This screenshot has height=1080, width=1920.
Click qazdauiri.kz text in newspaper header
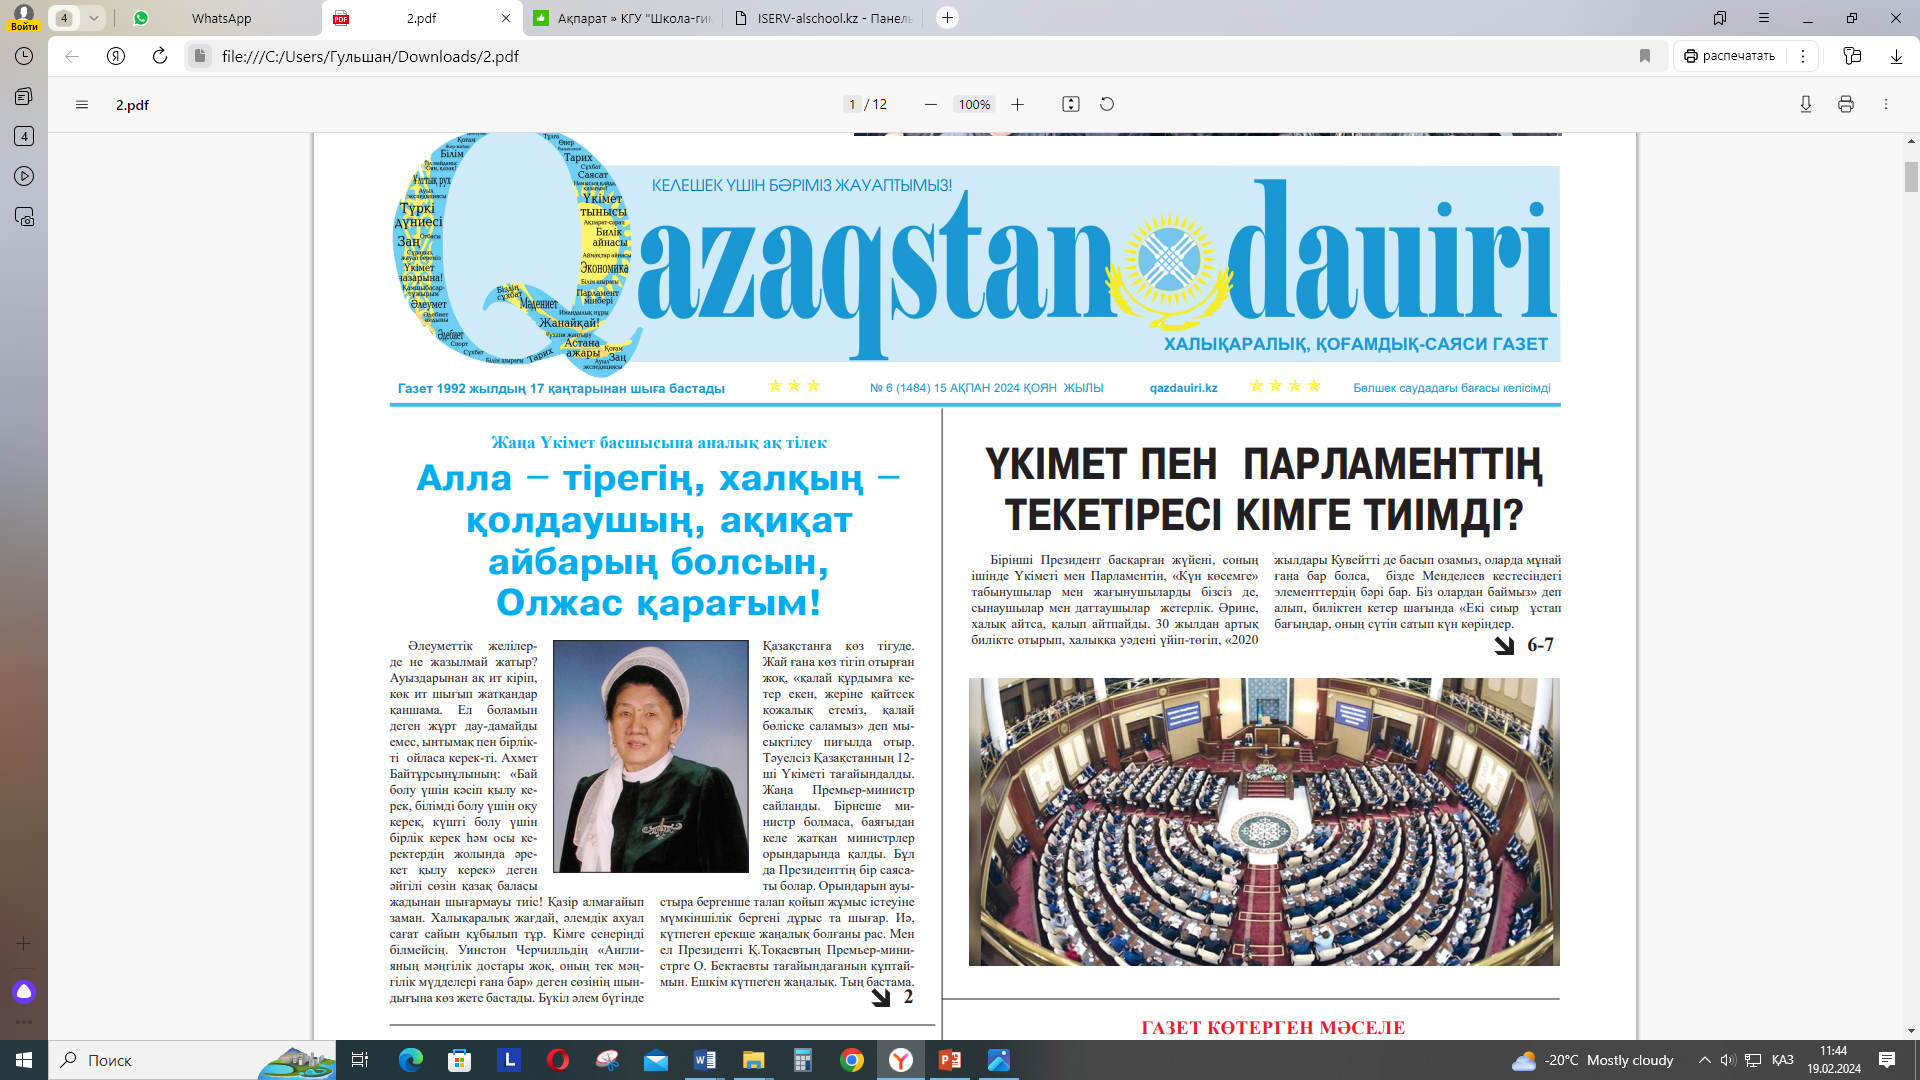[x=1183, y=388]
